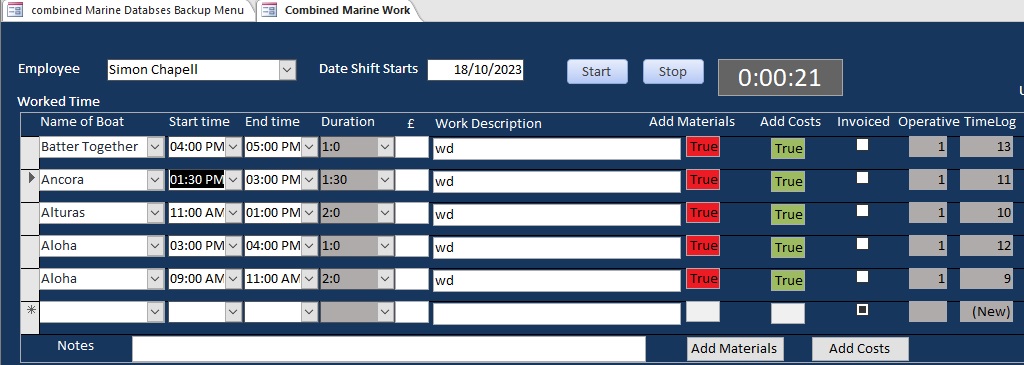
Task: Select the Ancora row's current record selector arrow
Action: (x=30, y=177)
